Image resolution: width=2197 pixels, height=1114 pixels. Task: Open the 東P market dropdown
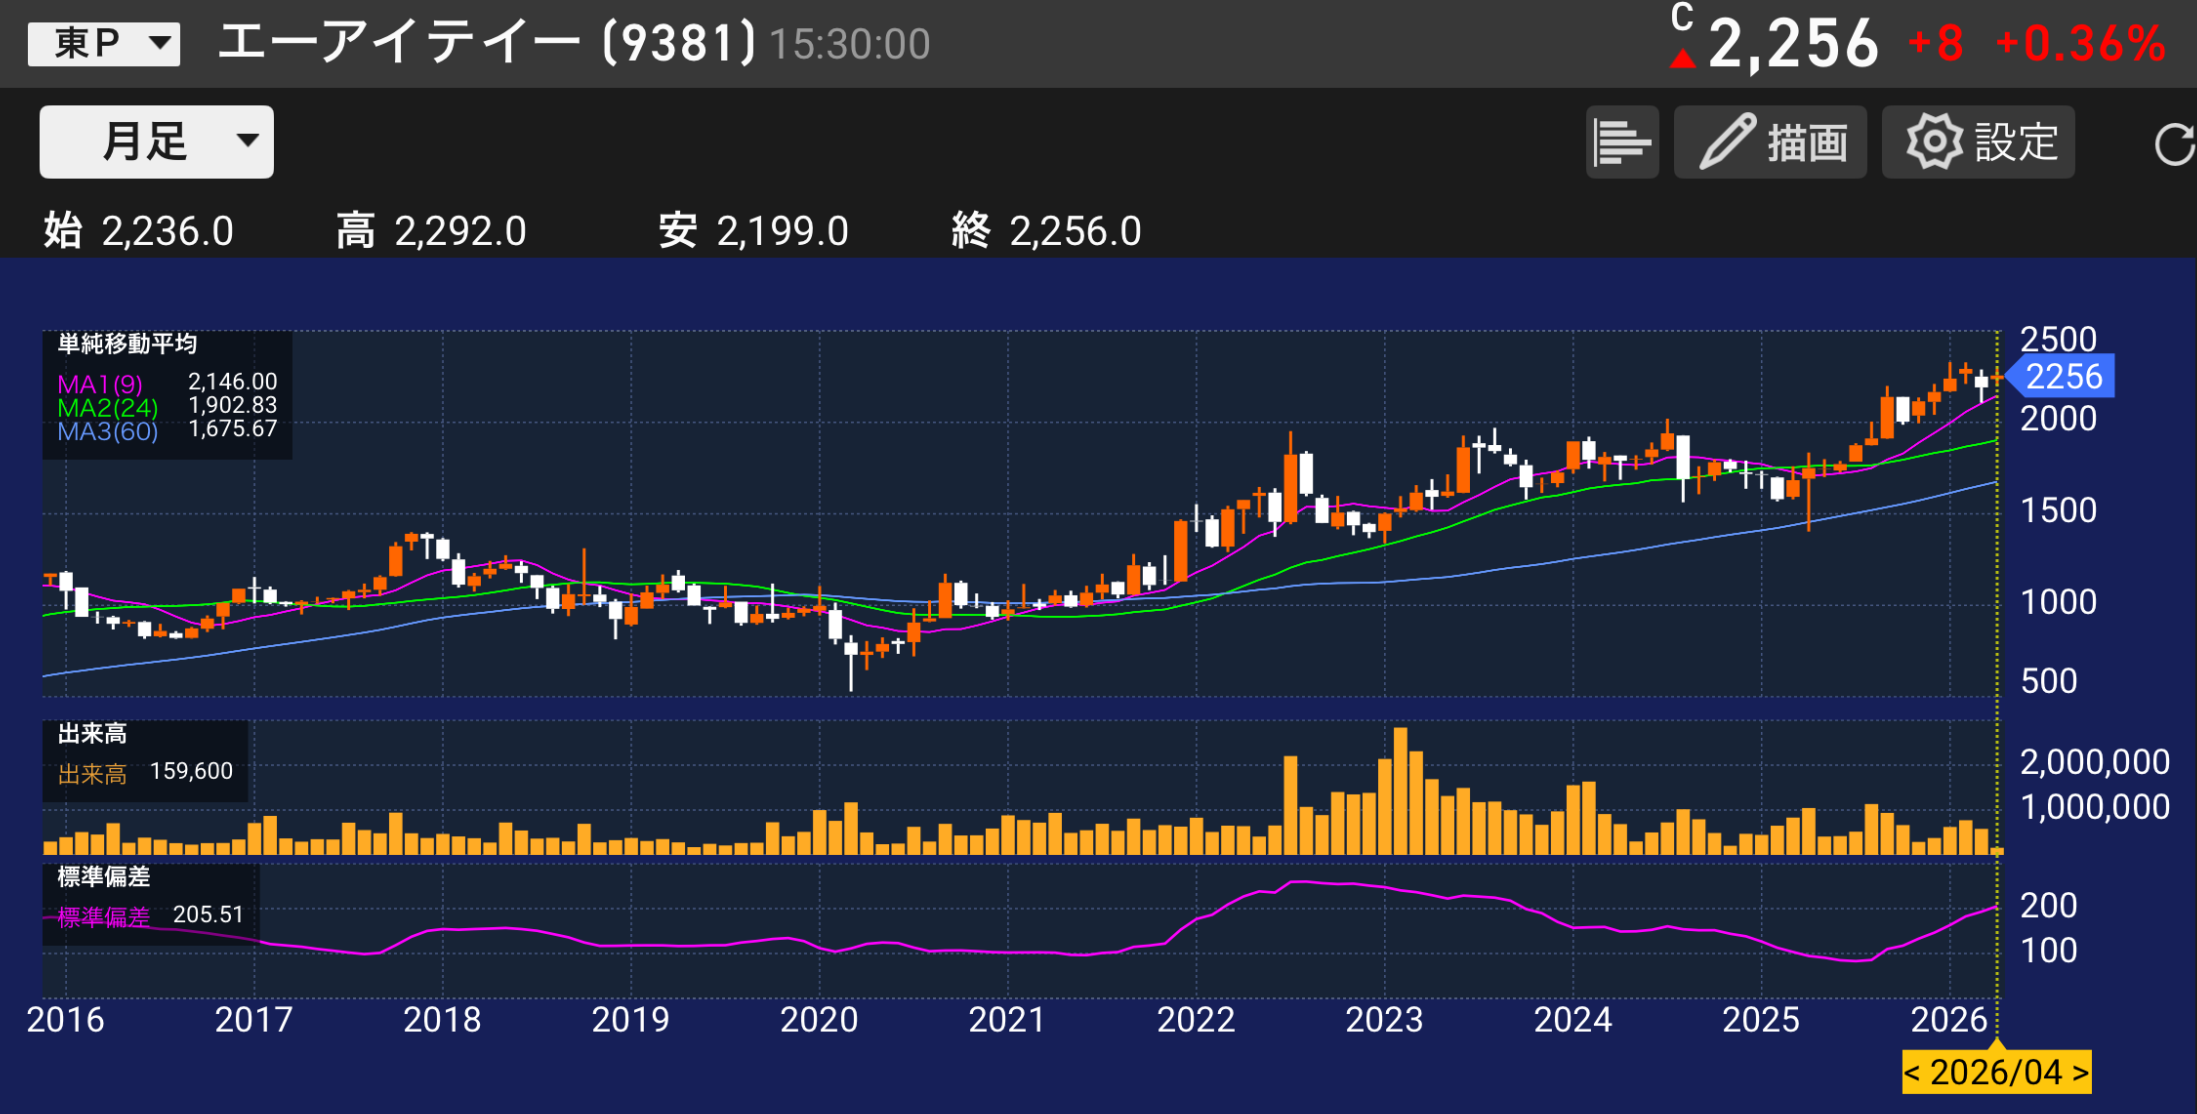104,44
